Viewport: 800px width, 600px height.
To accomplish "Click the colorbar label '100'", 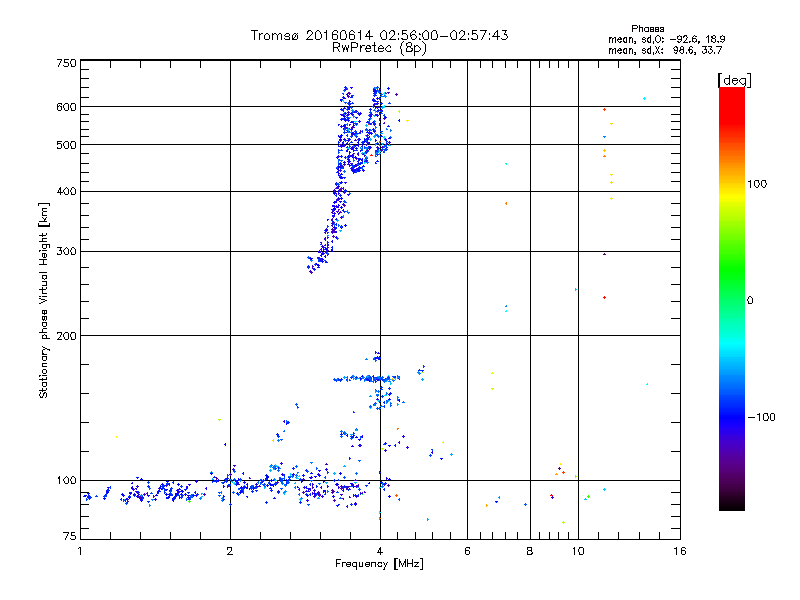I will pyautogui.click(x=757, y=184).
